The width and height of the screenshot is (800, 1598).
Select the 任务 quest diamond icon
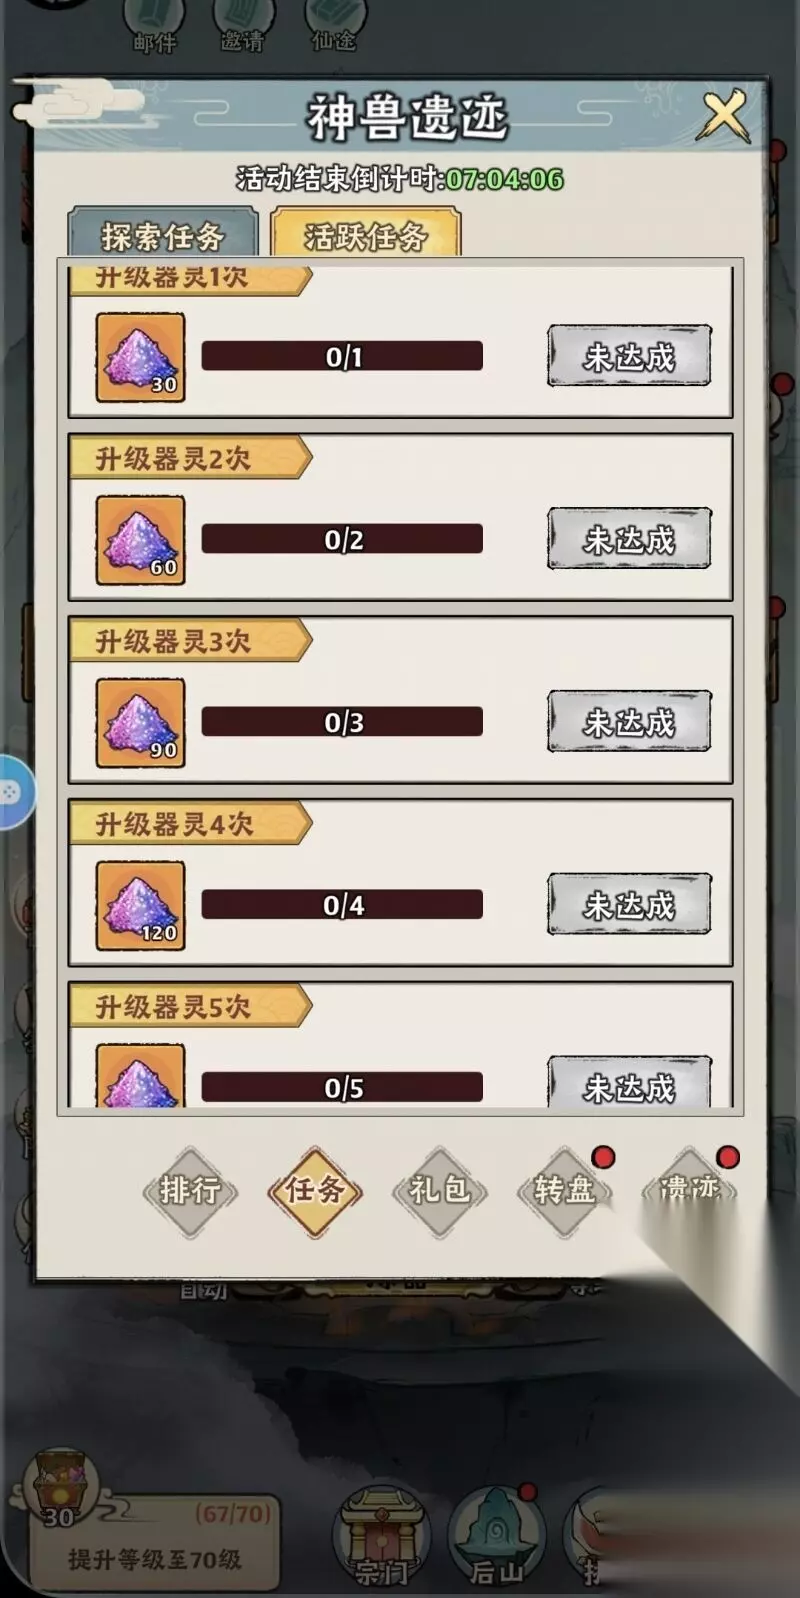coord(315,1190)
